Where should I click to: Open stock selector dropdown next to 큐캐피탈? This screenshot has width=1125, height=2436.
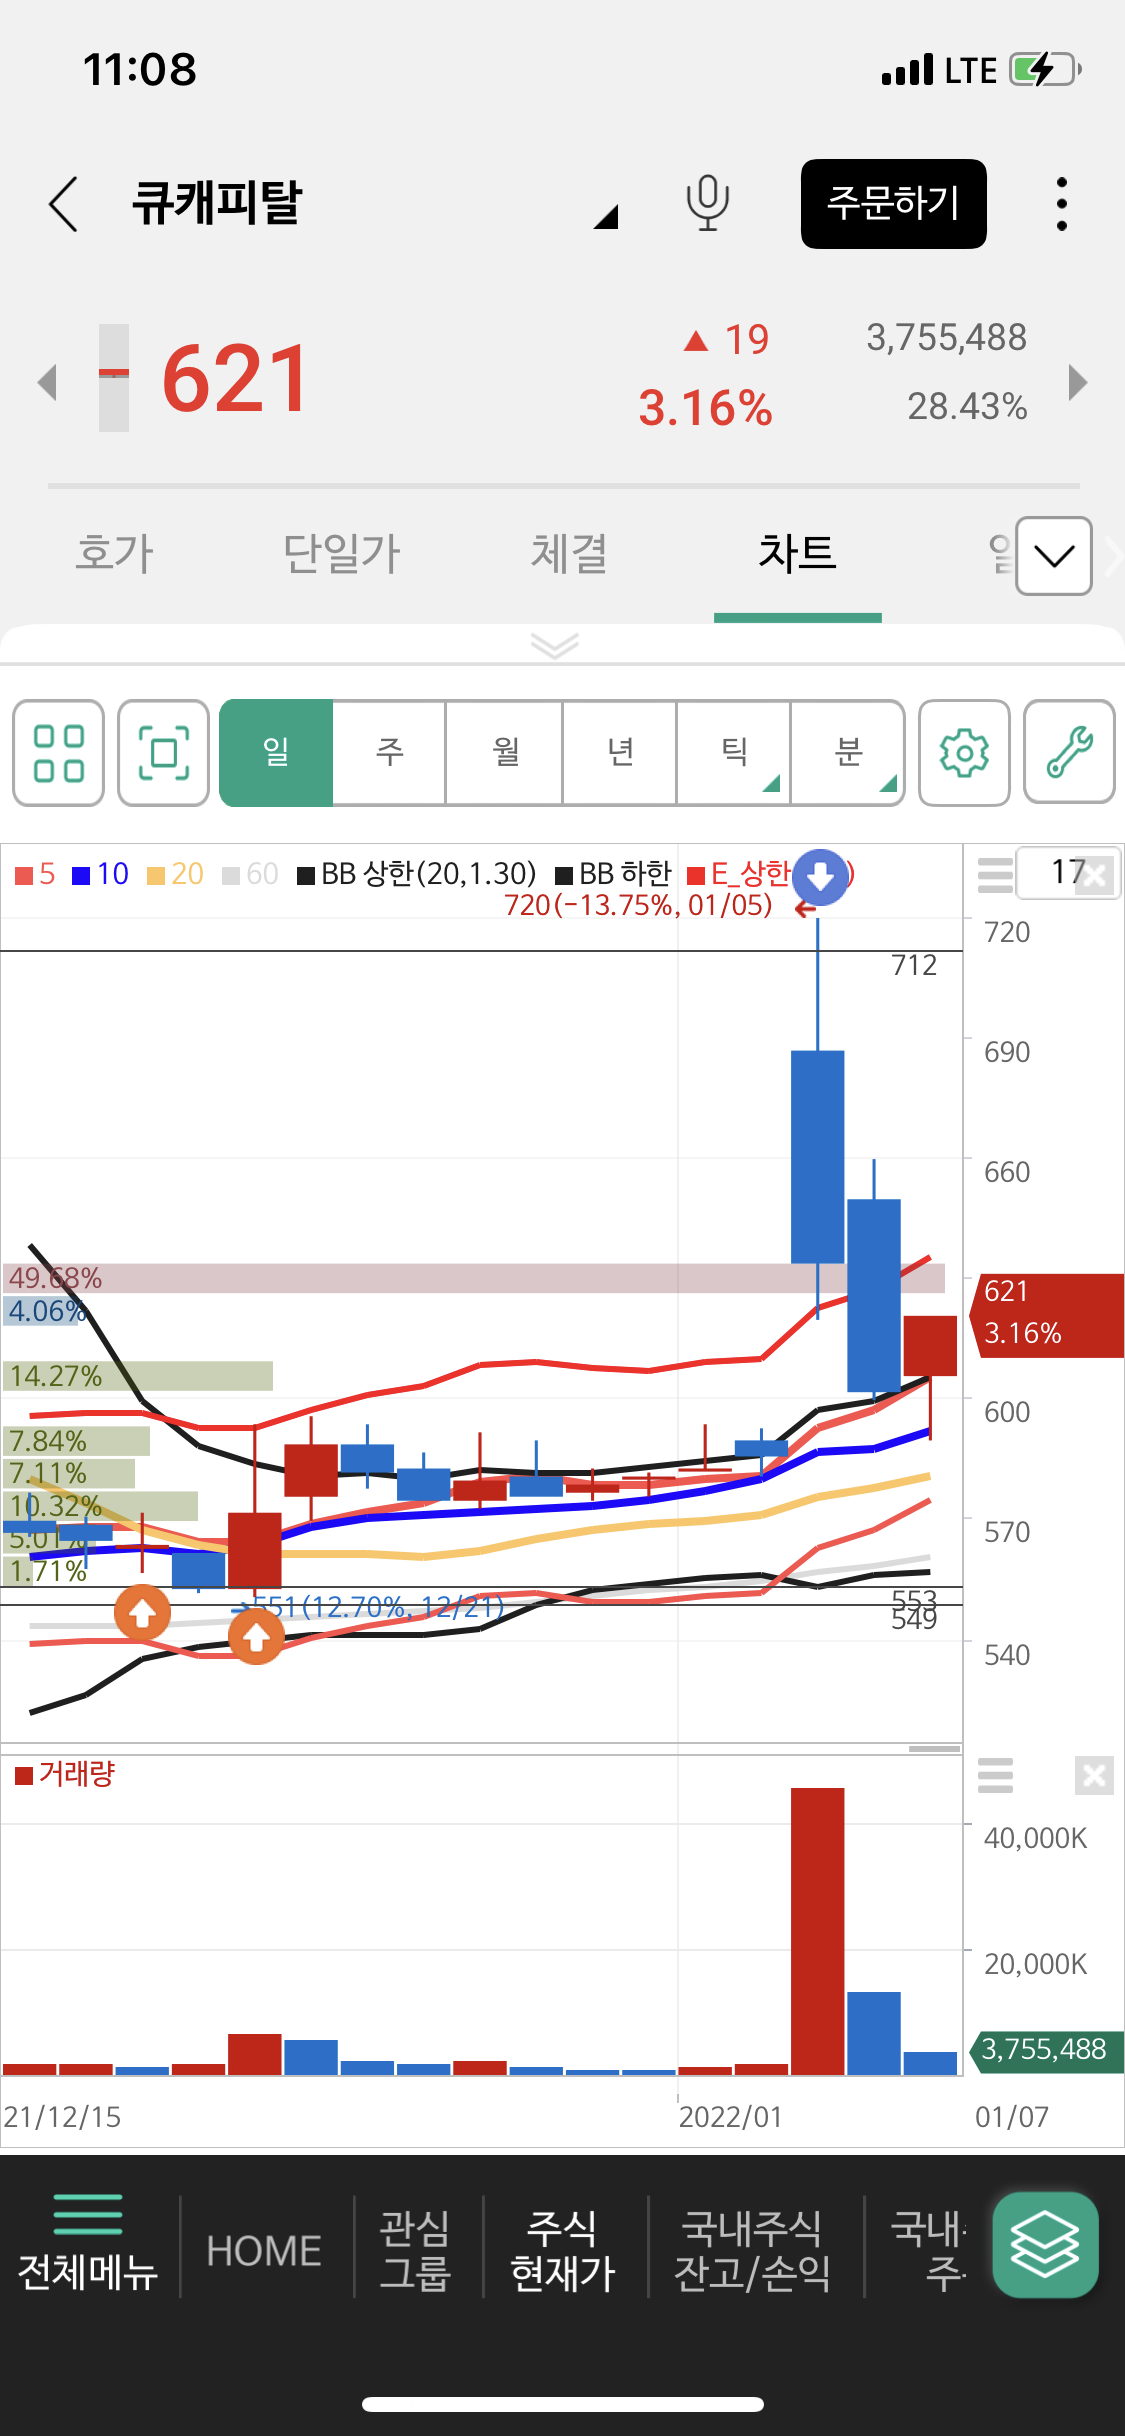click(606, 216)
